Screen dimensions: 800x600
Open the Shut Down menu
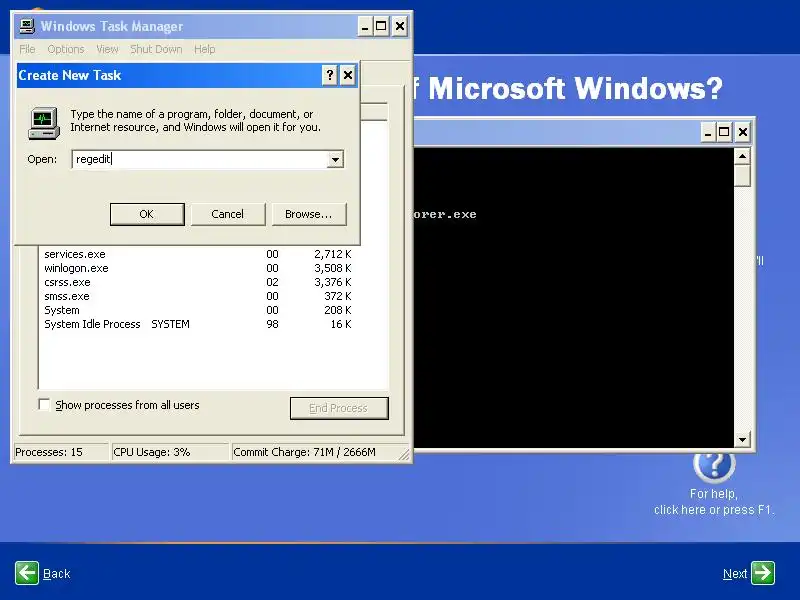coord(156,49)
